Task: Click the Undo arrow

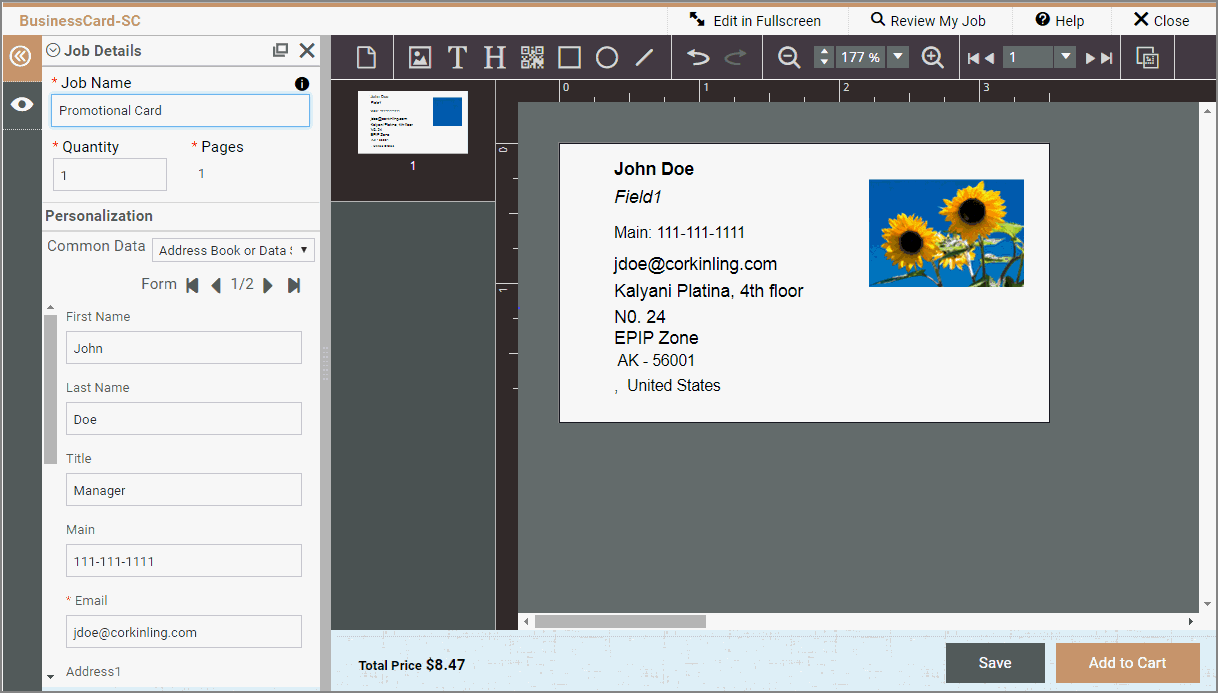Action: 698,58
